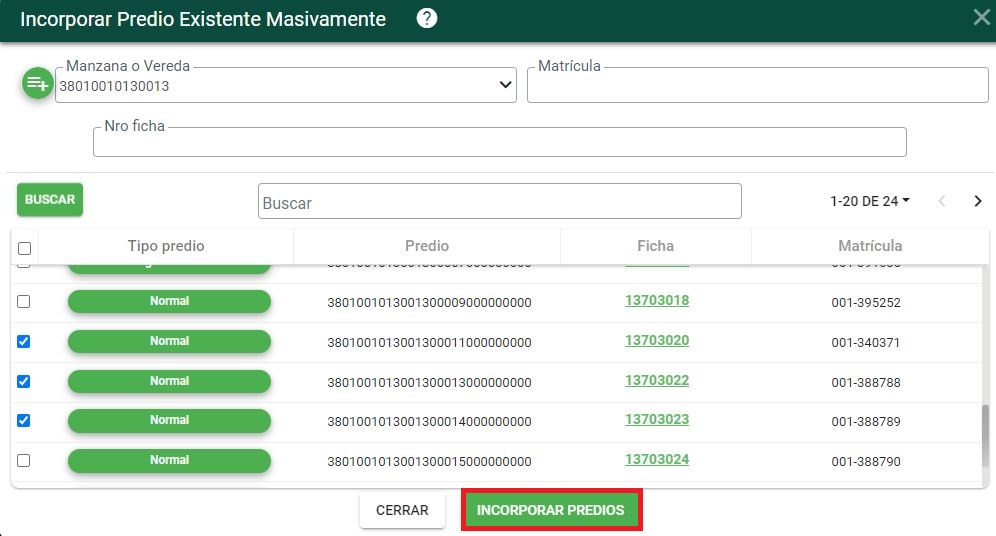This screenshot has width=996, height=536.
Task: Click the Nro ficha input field
Action: (499, 143)
